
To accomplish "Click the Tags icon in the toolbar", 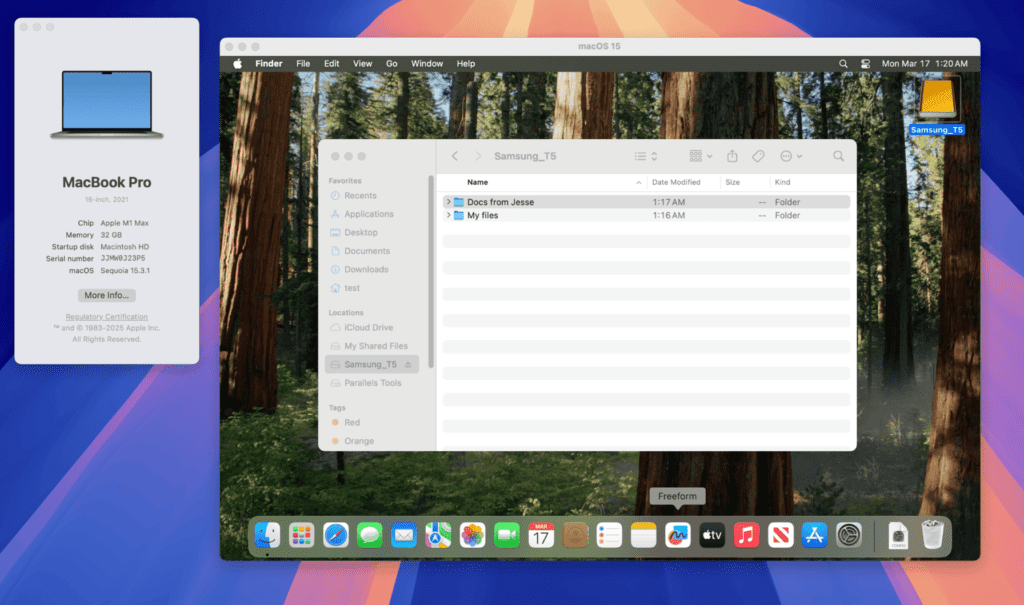I will 757,156.
